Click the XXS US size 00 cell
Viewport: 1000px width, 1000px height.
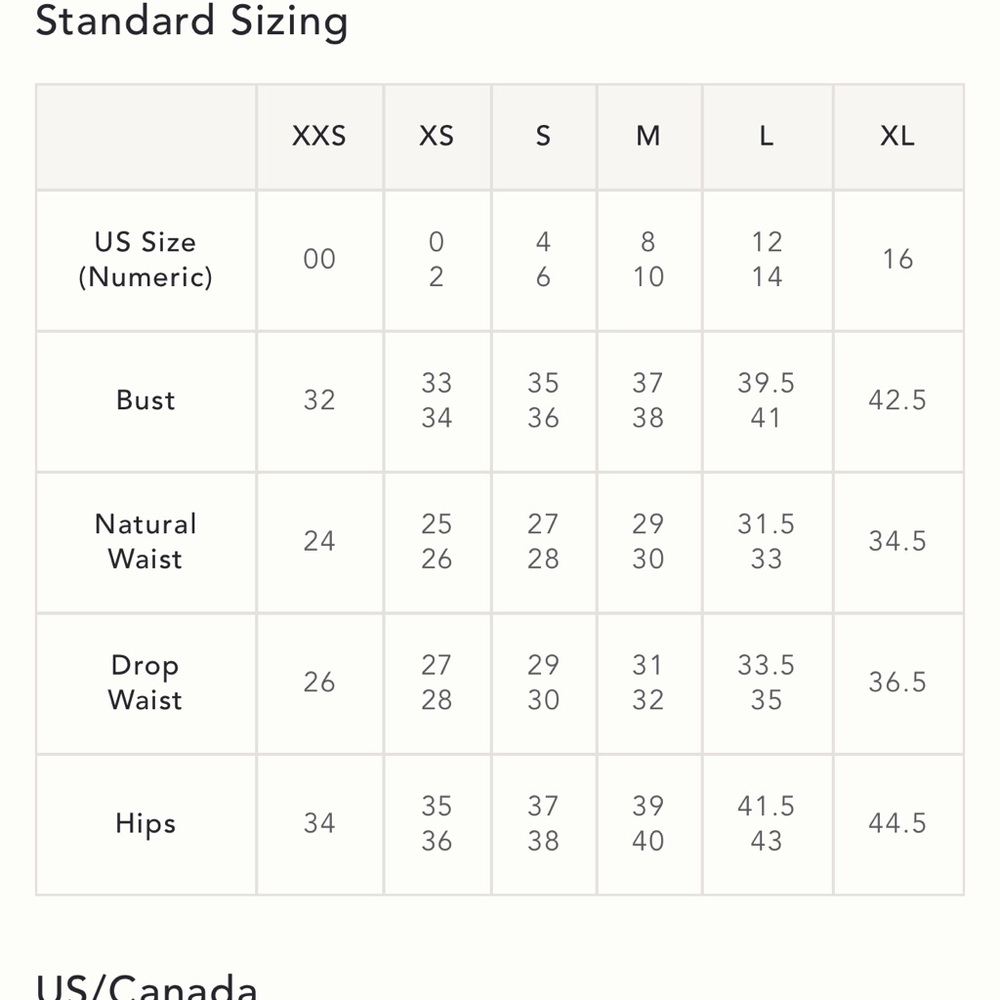click(319, 260)
